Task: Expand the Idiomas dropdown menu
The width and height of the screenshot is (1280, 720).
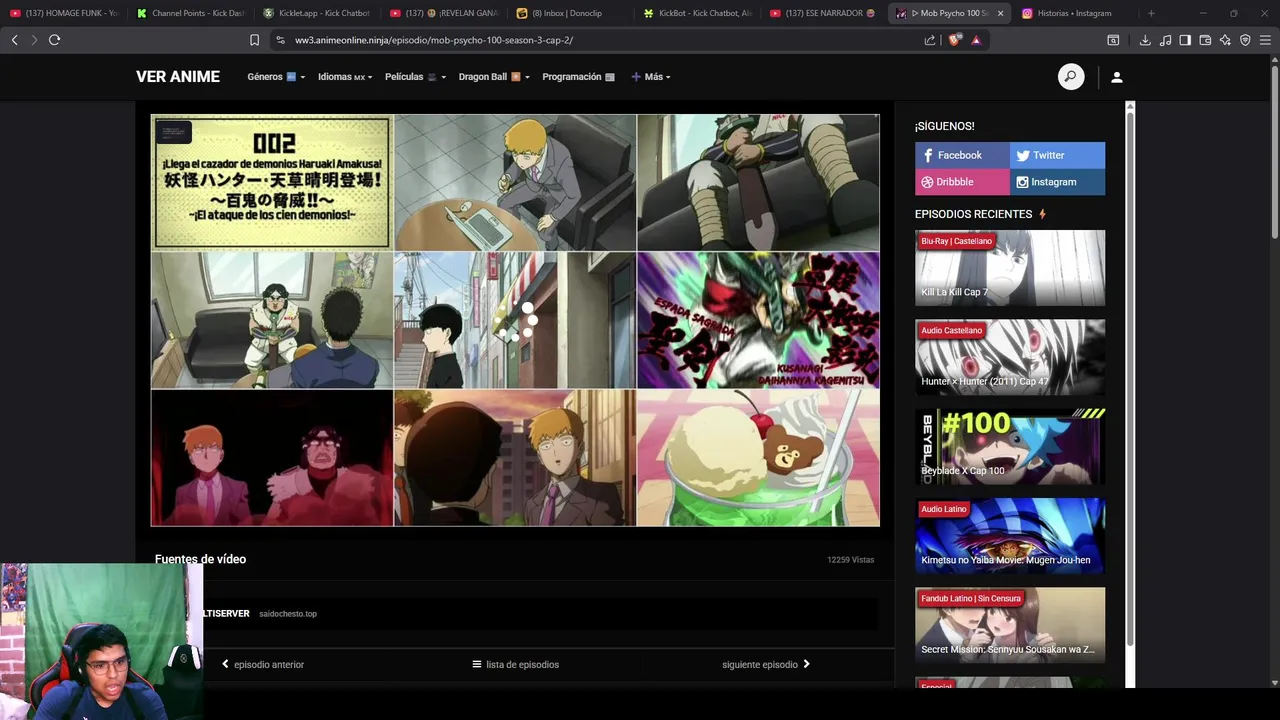Action: [345, 77]
